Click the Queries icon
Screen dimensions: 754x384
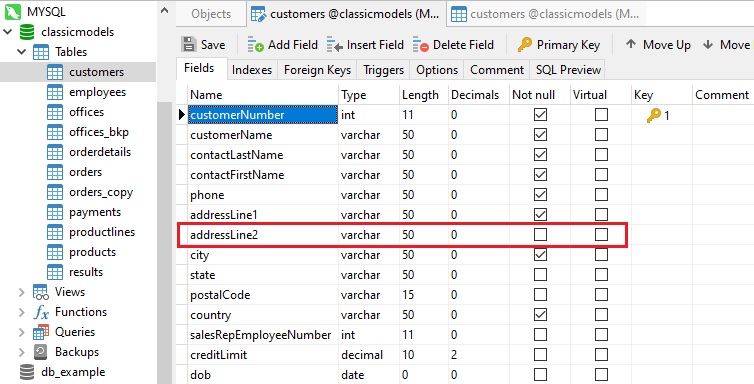tap(41, 332)
